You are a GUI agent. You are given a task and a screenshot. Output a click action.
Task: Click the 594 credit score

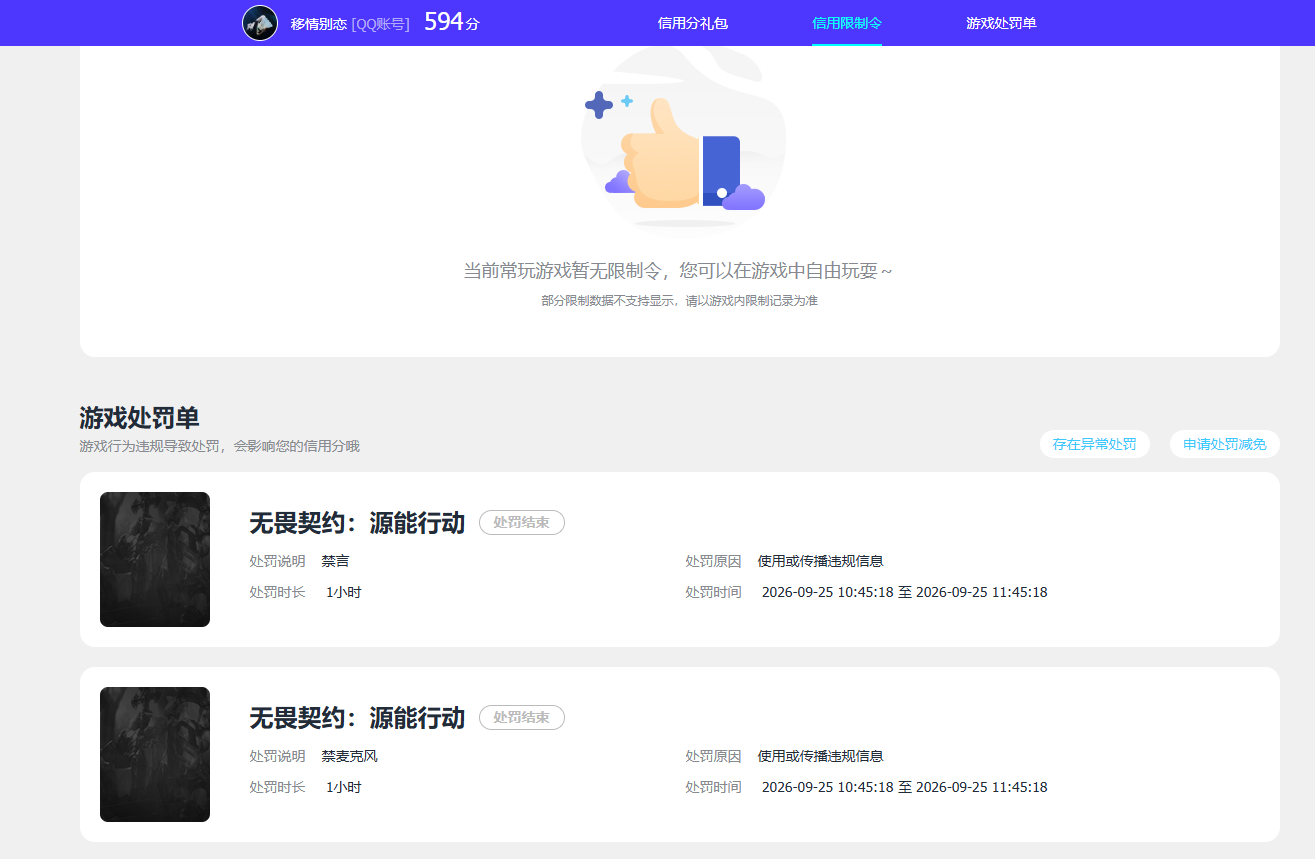[x=452, y=22]
